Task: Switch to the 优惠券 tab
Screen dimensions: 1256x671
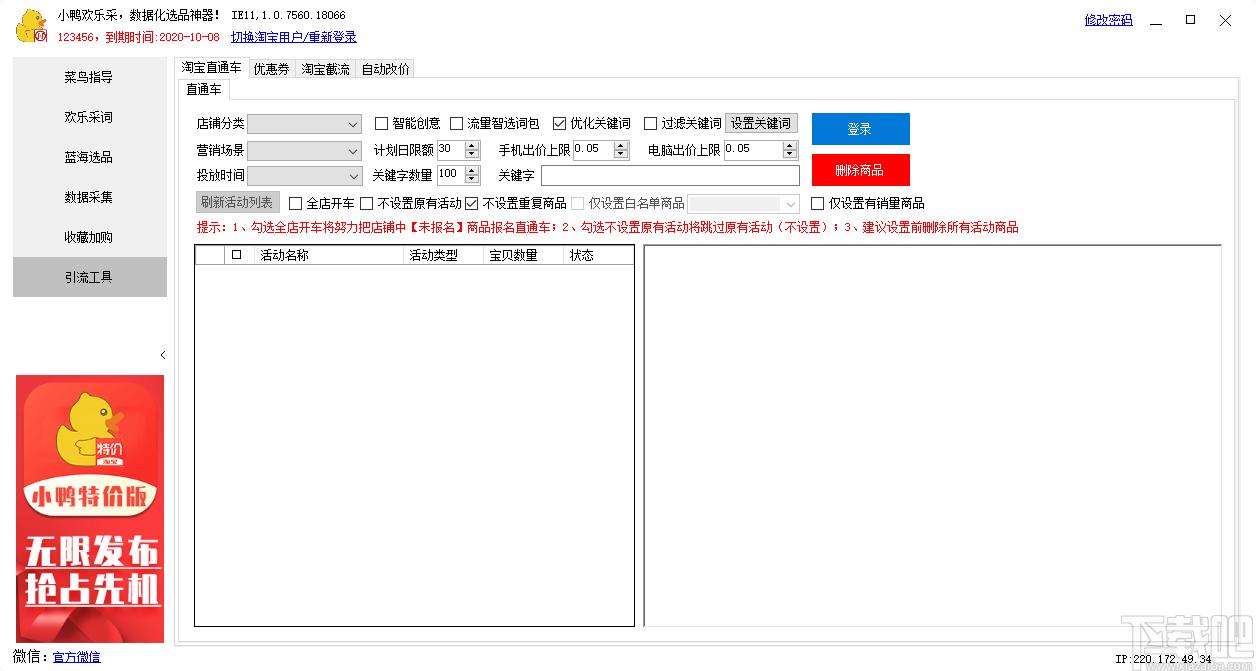Action: point(271,69)
